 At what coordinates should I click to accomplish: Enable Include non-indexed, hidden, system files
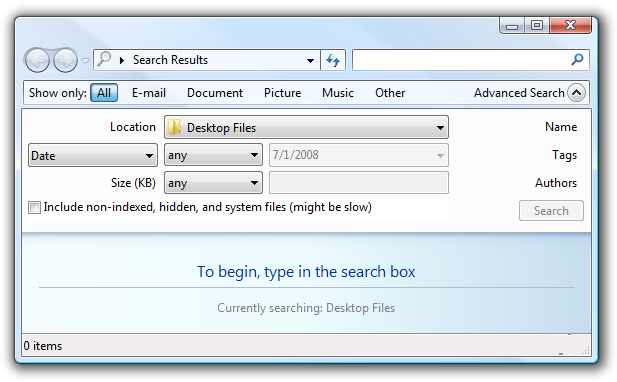(34, 207)
